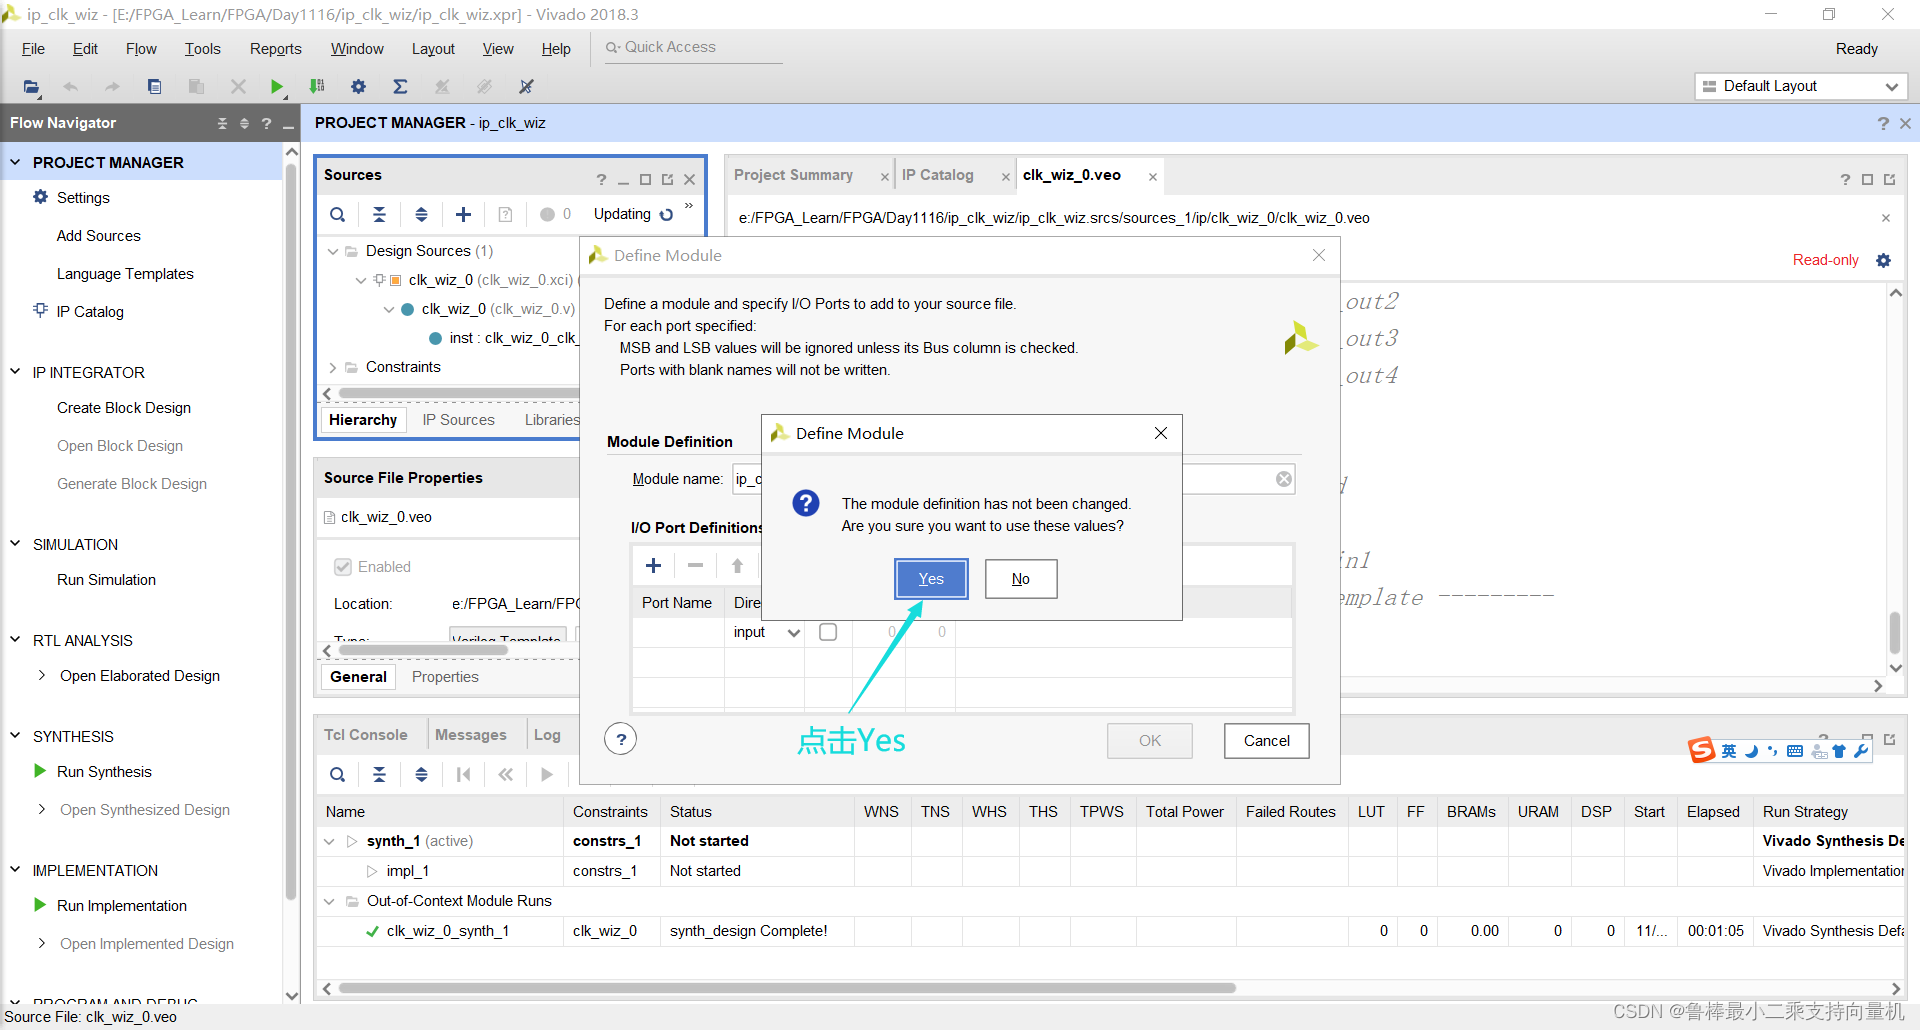Select the clk_wiz_0_synth_1 run

point(447,931)
